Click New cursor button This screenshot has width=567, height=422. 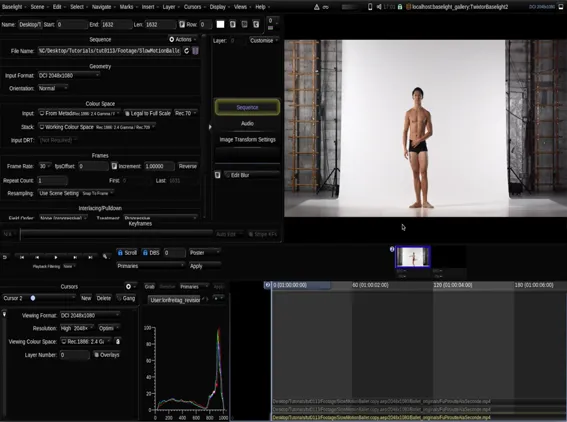(x=86, y=298)
